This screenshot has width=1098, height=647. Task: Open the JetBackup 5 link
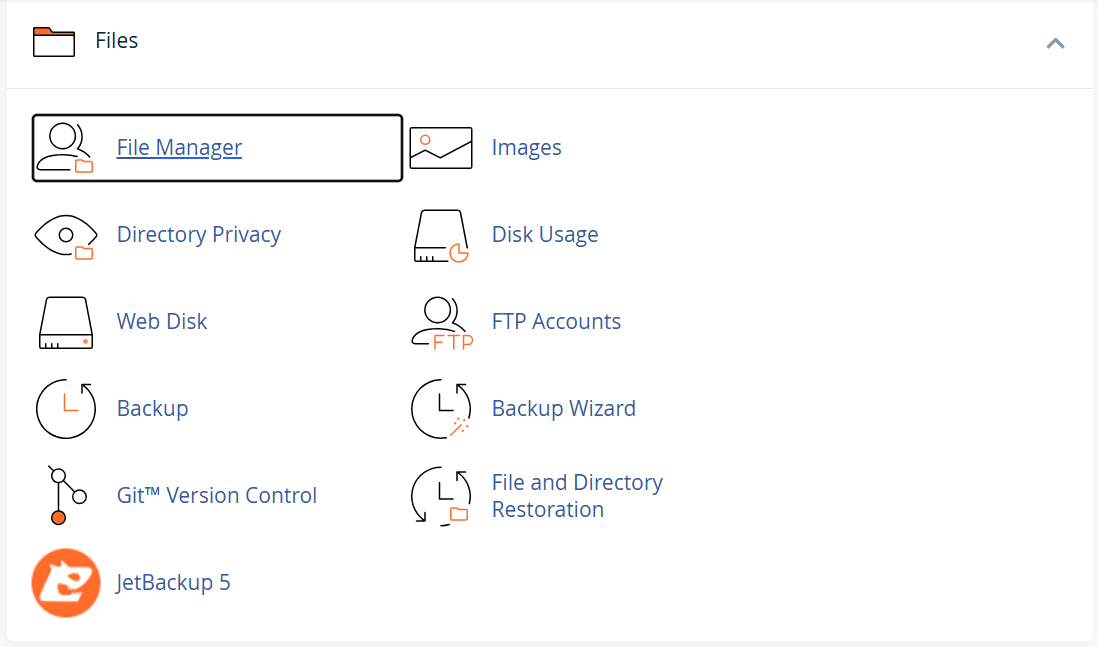click(x=173, y=583)
